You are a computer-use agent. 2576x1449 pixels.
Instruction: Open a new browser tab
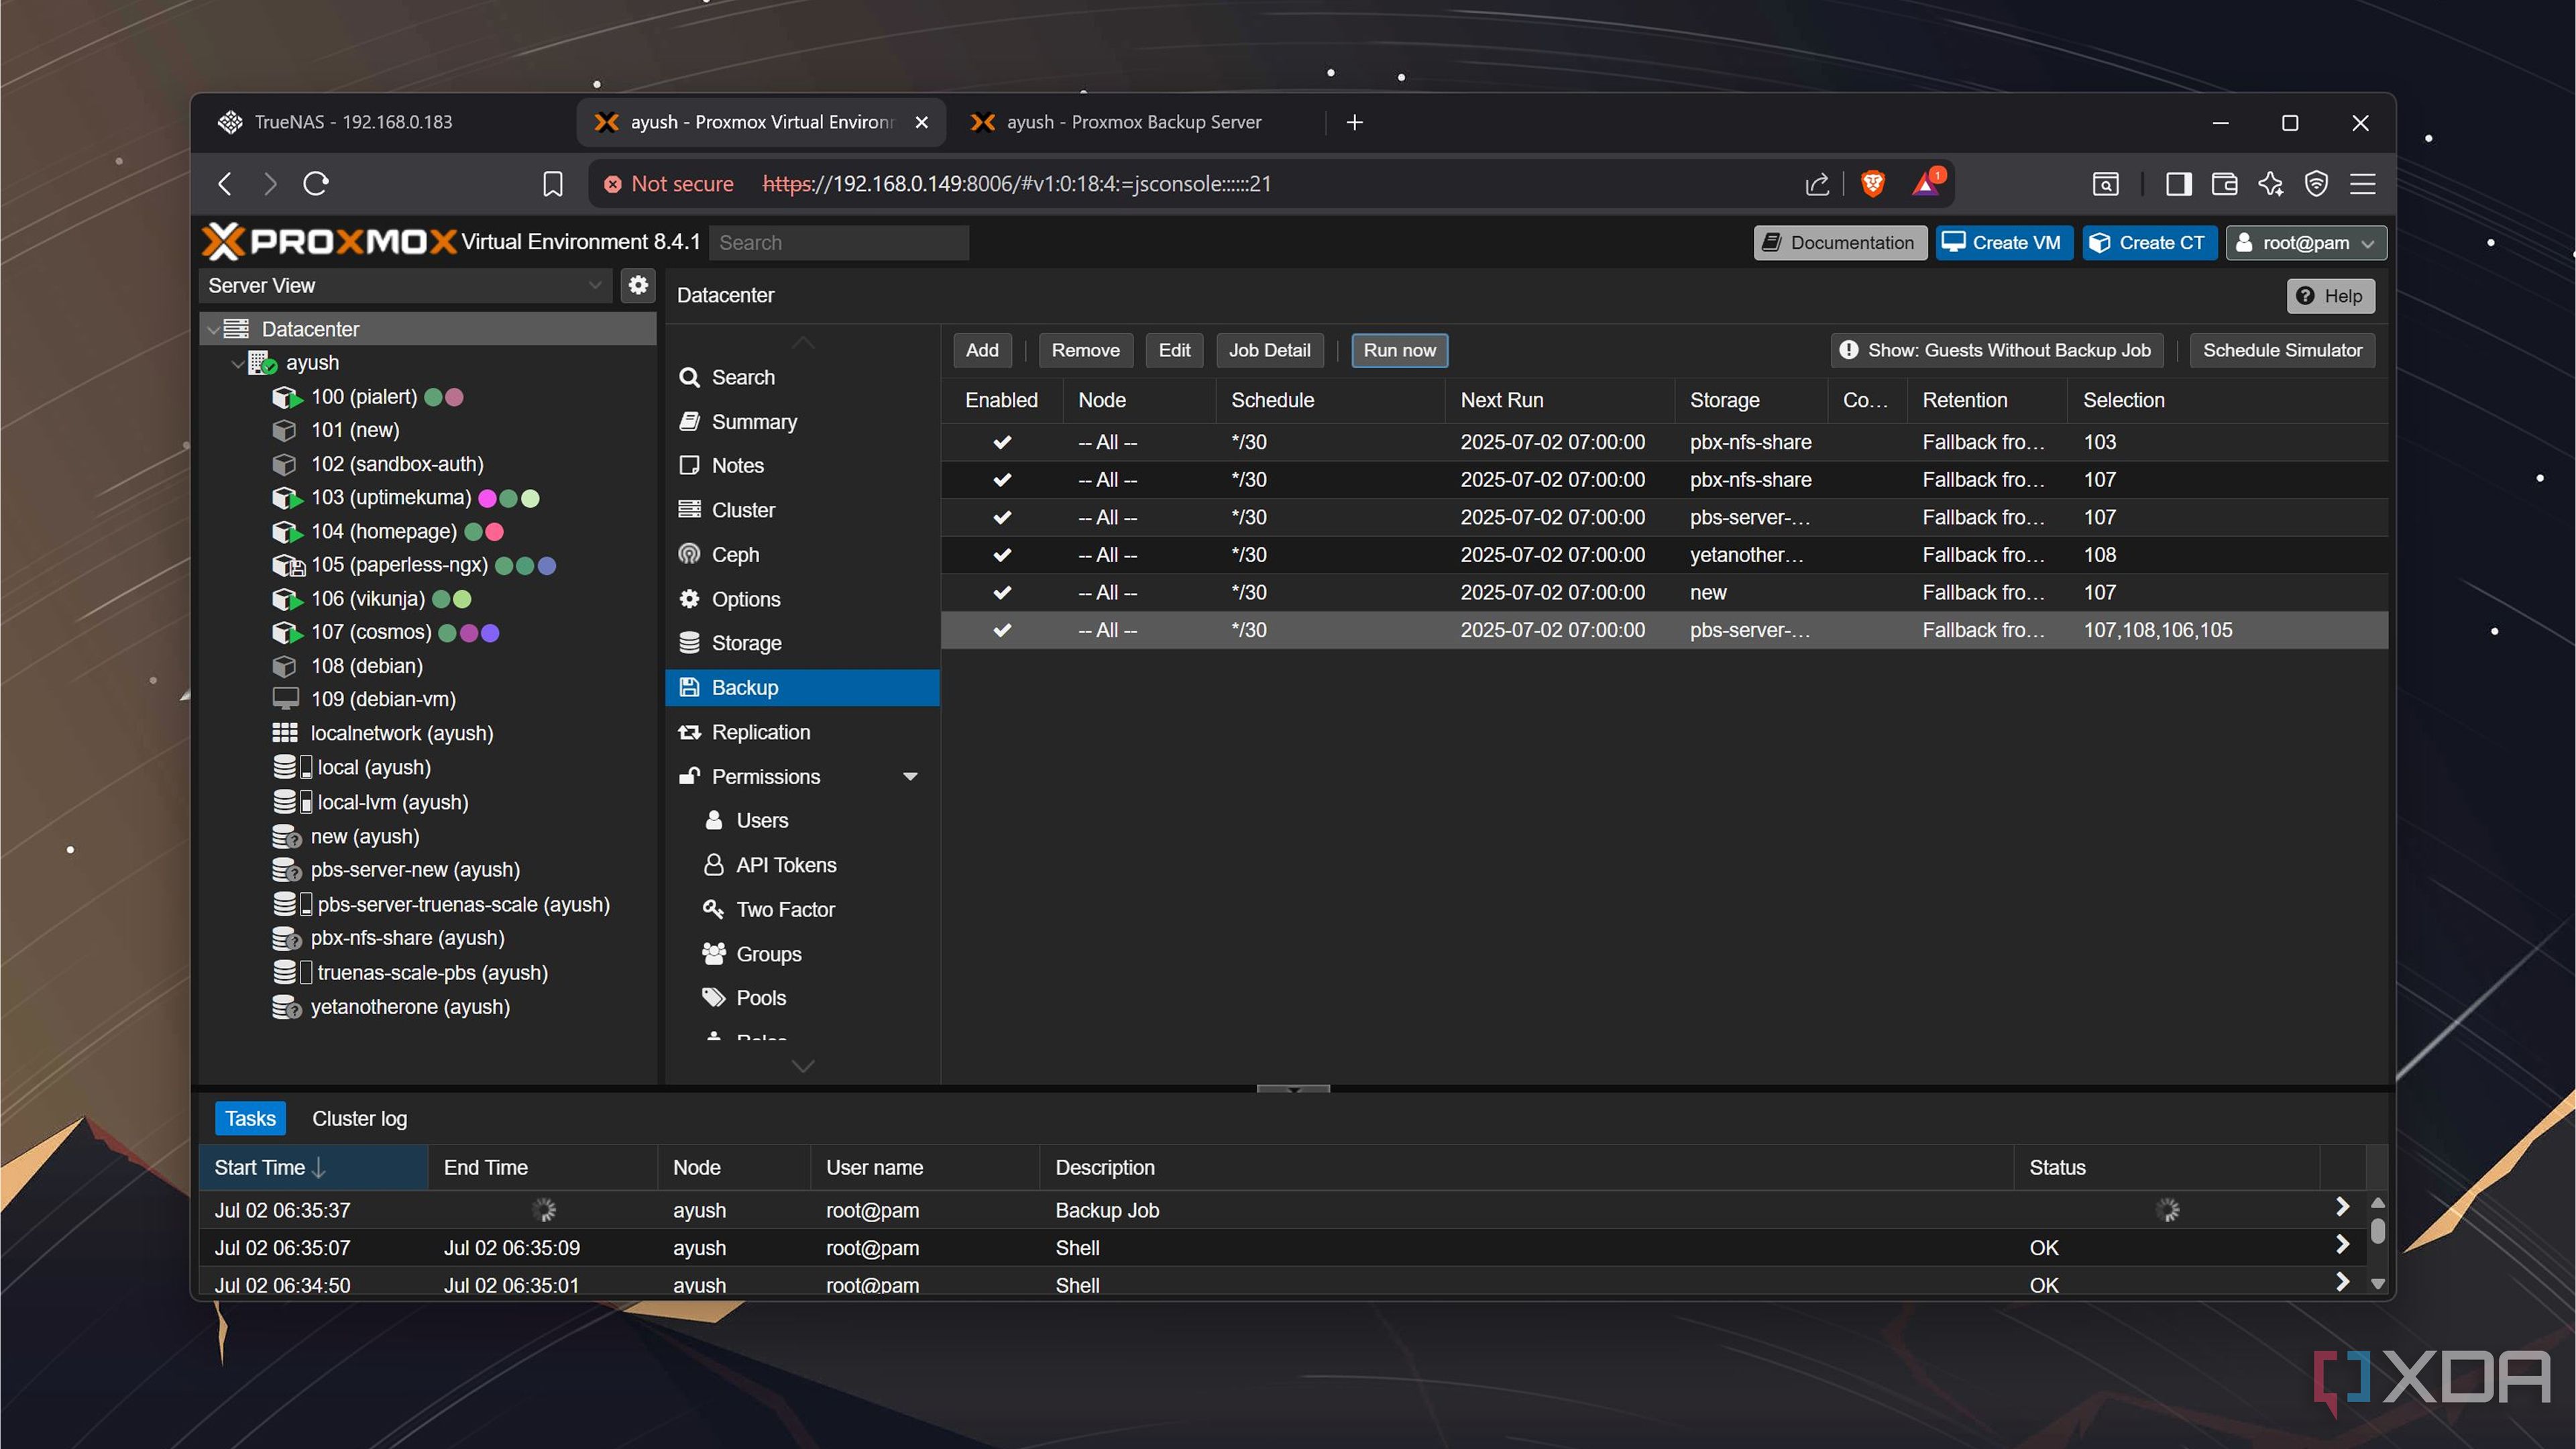tap(1354, 122)
